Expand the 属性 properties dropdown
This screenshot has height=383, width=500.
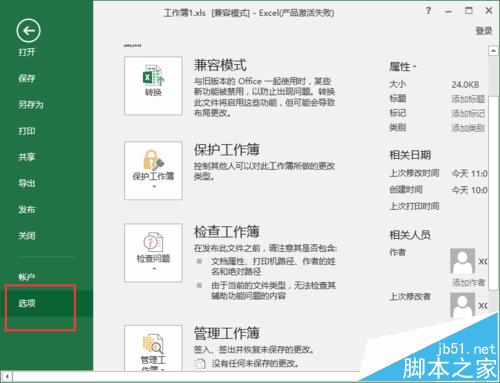[403, 67]
